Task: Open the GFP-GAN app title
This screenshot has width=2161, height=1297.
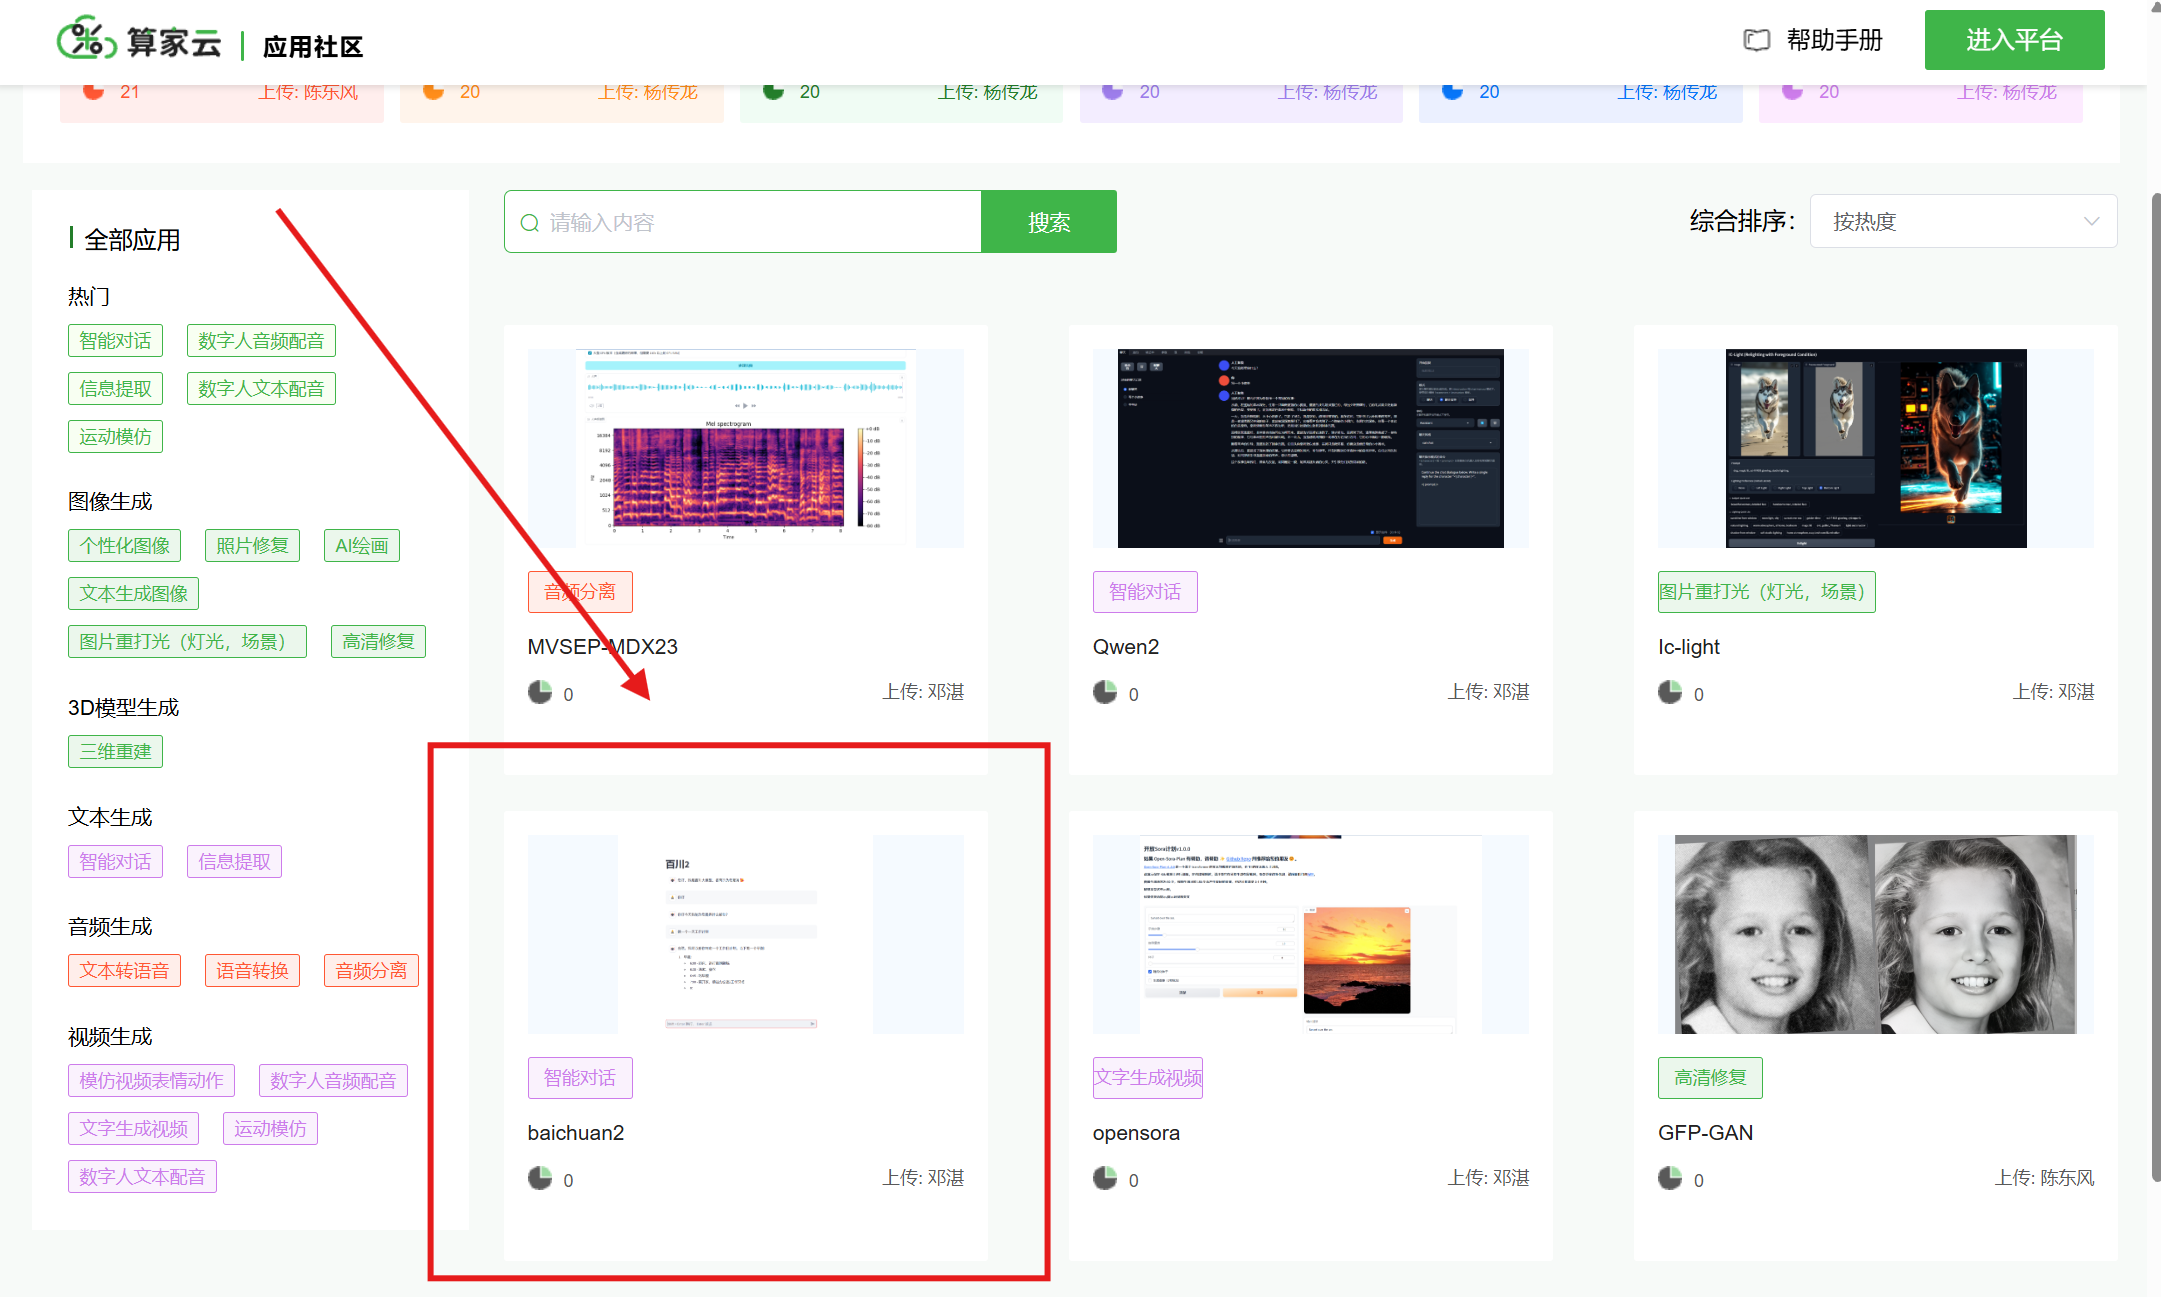Action: (1706, 1133)
